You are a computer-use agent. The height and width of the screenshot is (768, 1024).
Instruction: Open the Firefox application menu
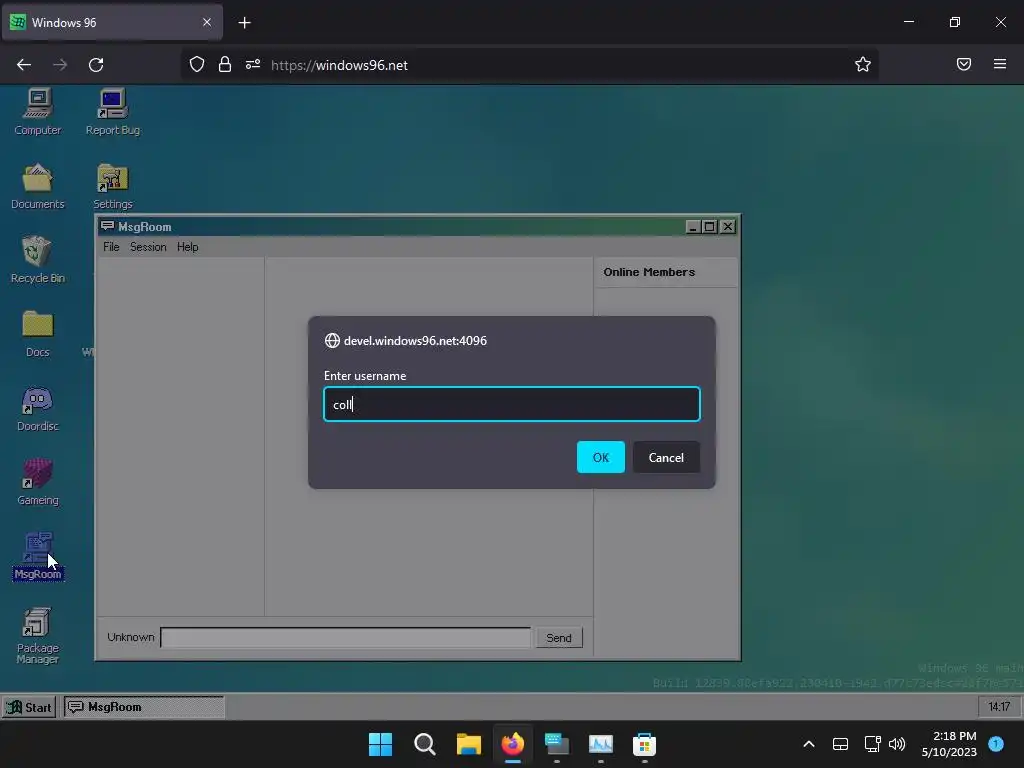1000,64
